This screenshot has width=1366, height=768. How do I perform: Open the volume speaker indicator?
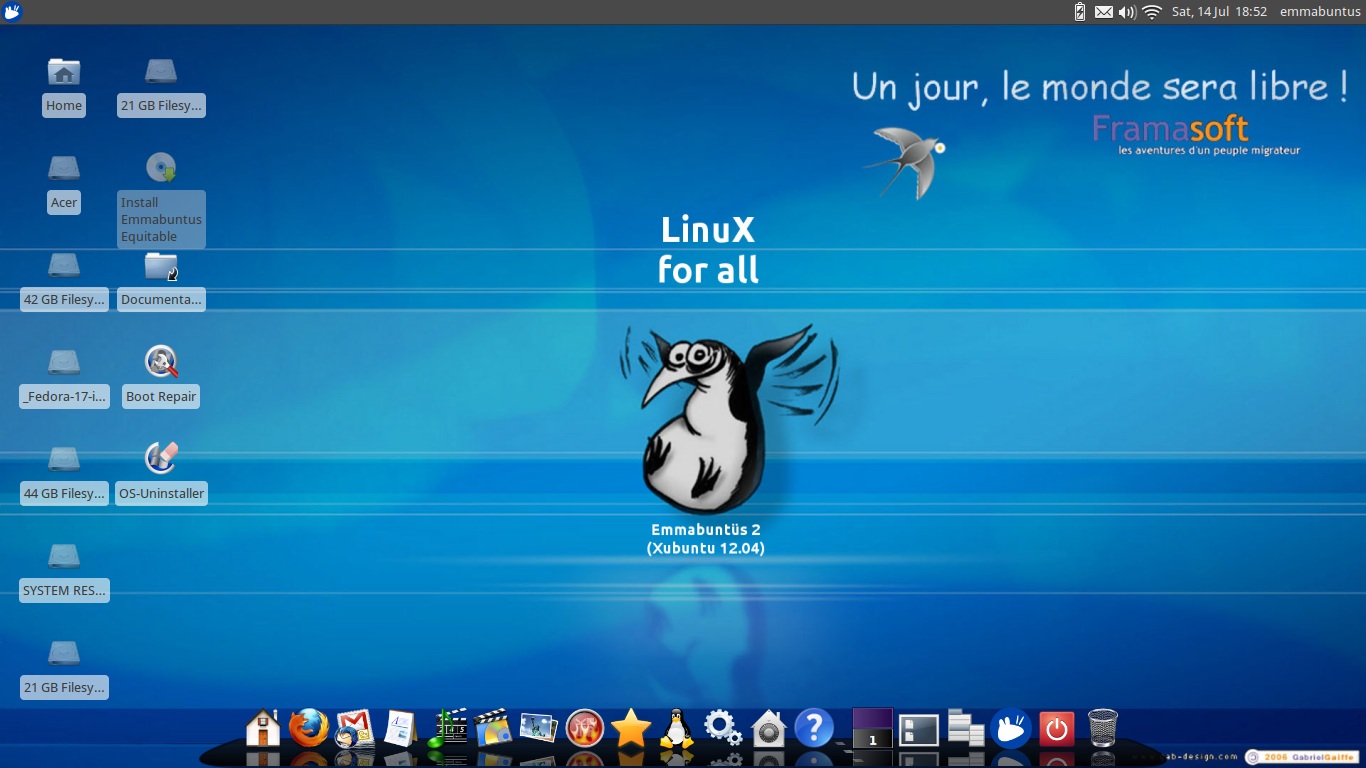1127,12
